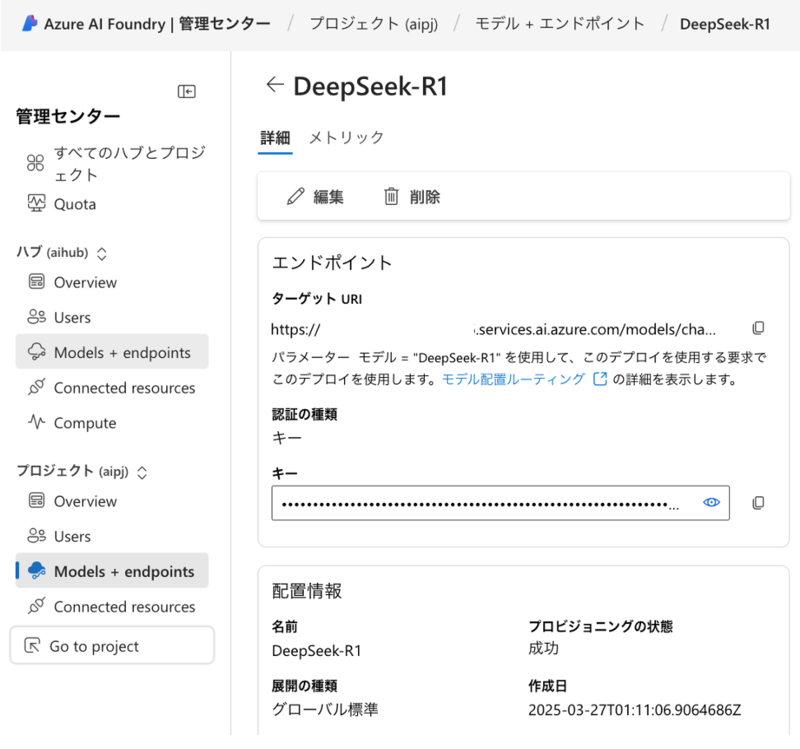Click inside the masked キー field
800x749 pixels.
(500, 503)
